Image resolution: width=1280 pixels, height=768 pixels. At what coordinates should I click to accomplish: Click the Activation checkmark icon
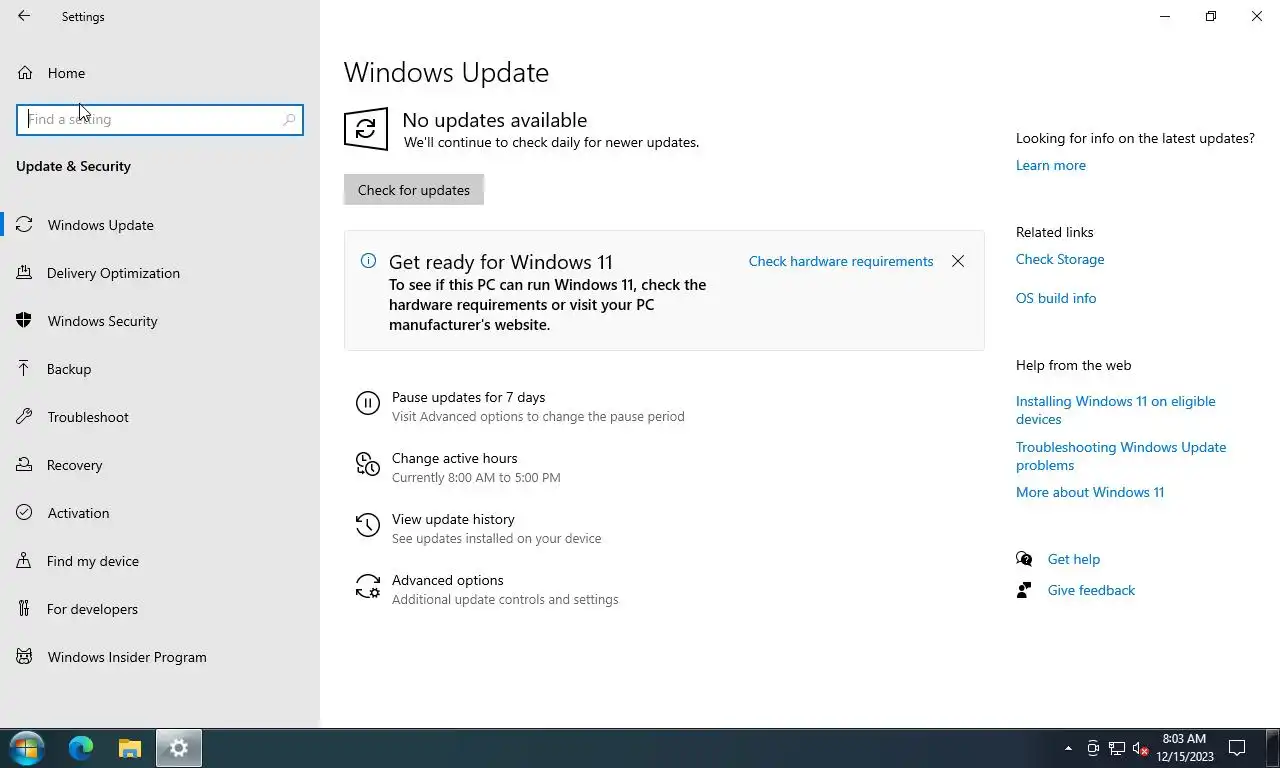24,513
